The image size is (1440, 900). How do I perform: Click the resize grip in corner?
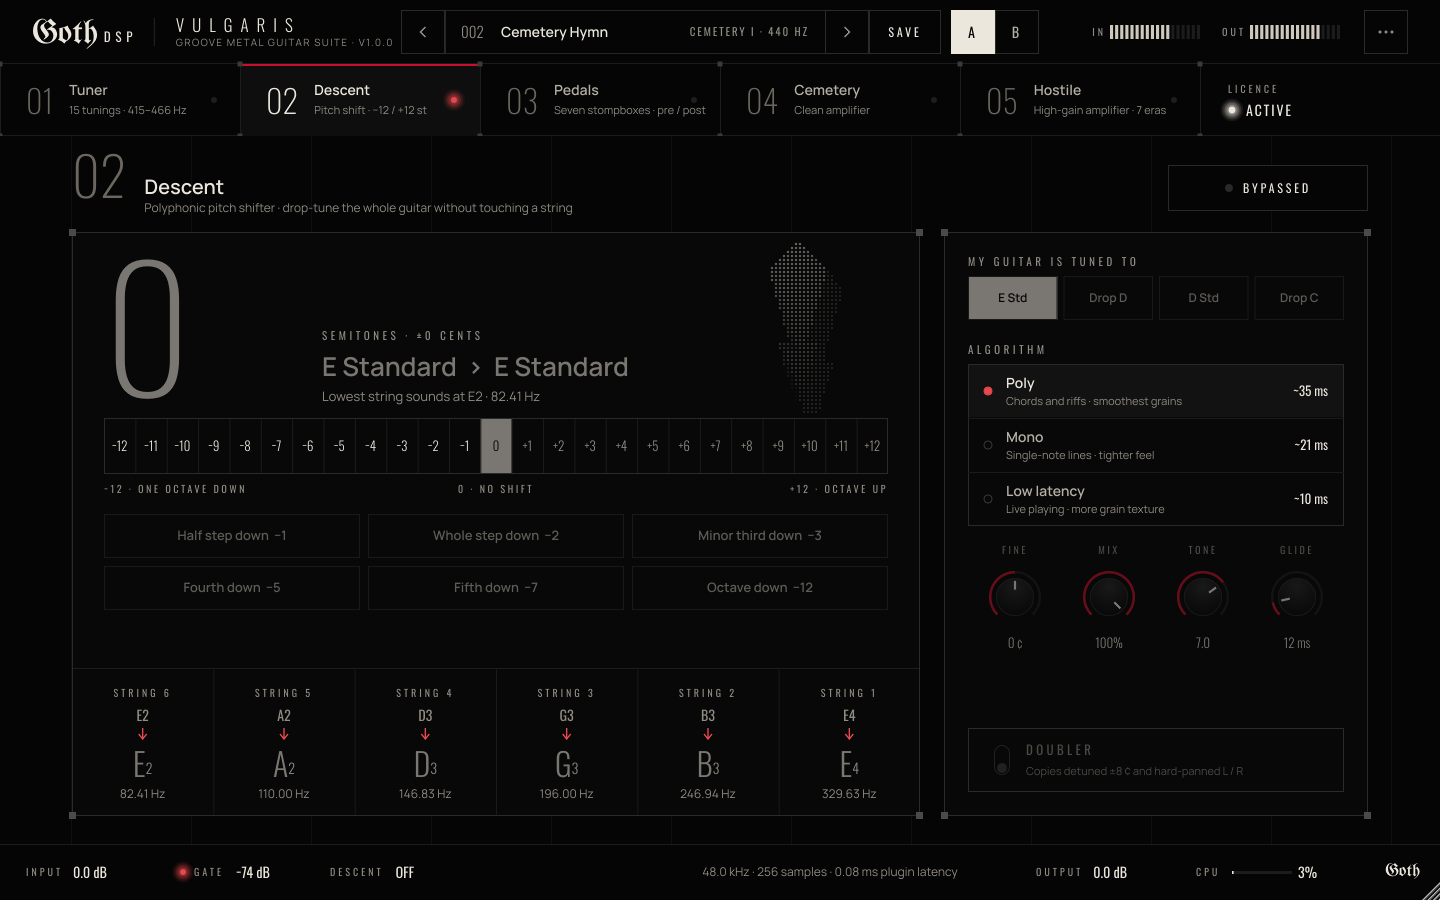pos(1430,890)
